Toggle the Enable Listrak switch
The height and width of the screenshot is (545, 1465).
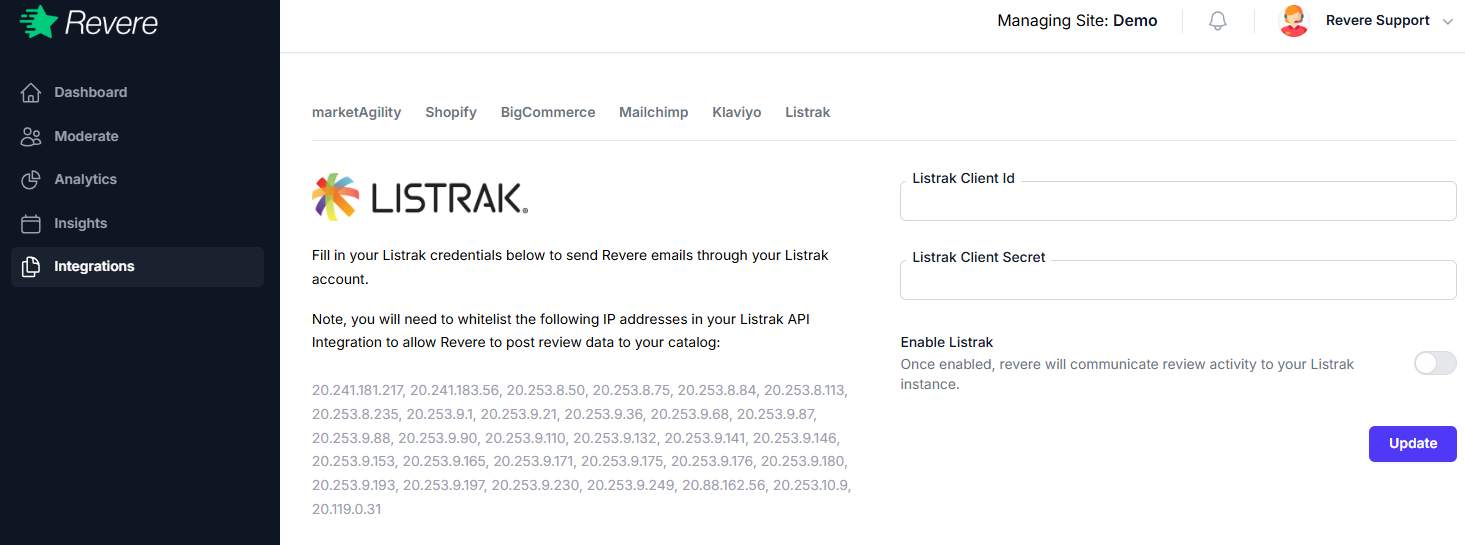[1435, 363]
